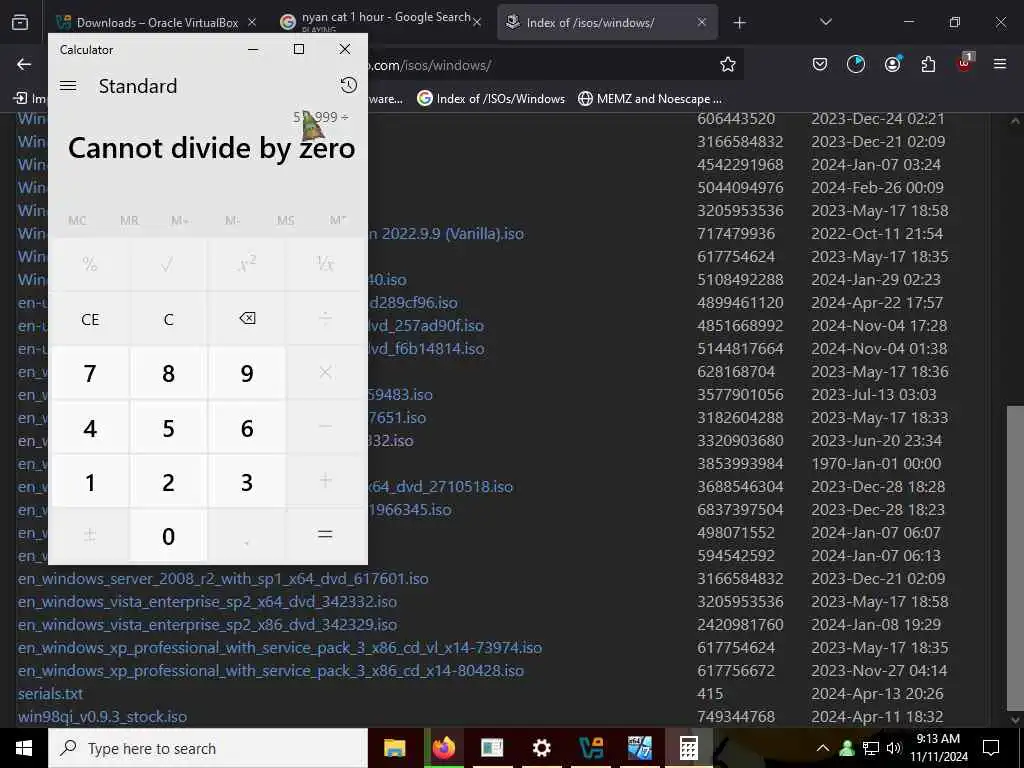Open the MEMZ and Noescape bookmark
Image resolution: width=1024 pixels, height=768 pixels.
(650, 99)
